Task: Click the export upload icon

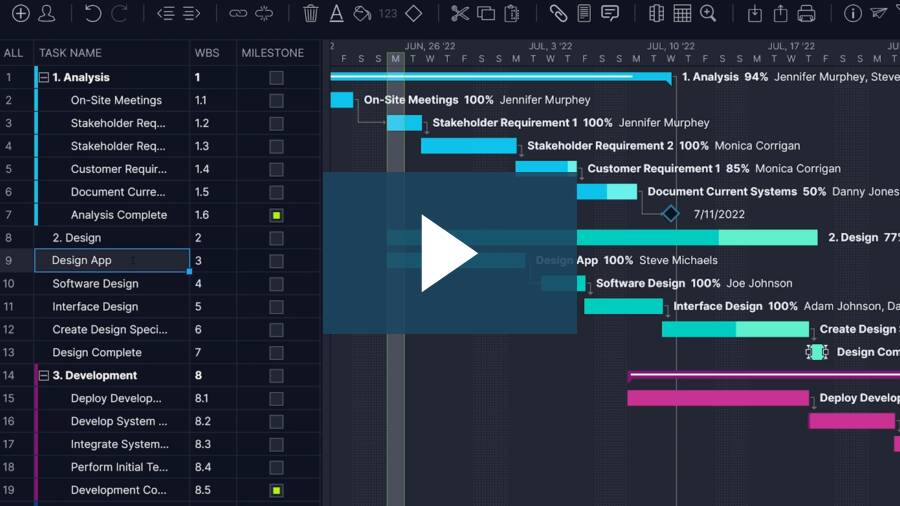Action: (781, 13)
